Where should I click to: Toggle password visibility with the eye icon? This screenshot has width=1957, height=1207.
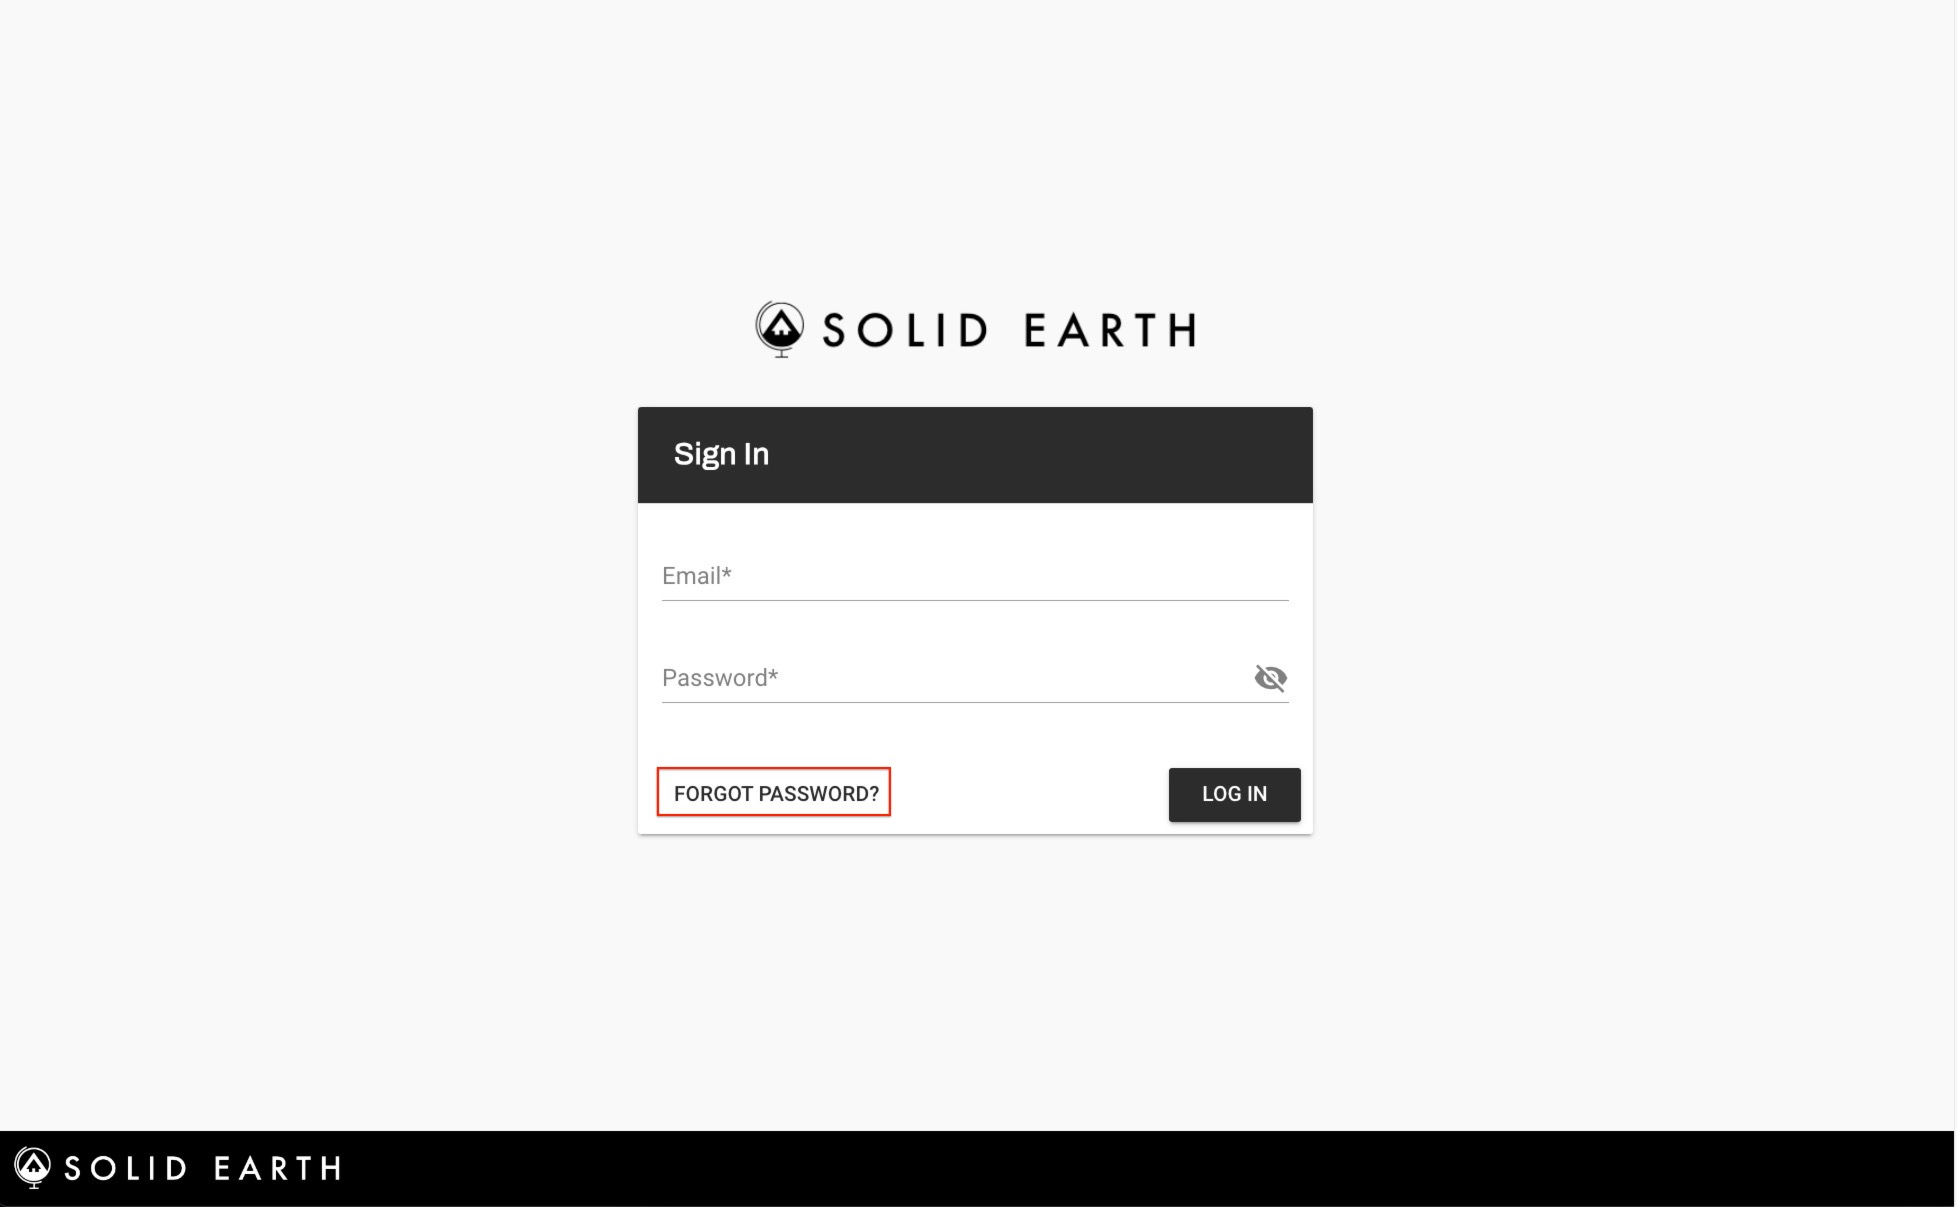pyautogui.click(x=1270, y=678)
